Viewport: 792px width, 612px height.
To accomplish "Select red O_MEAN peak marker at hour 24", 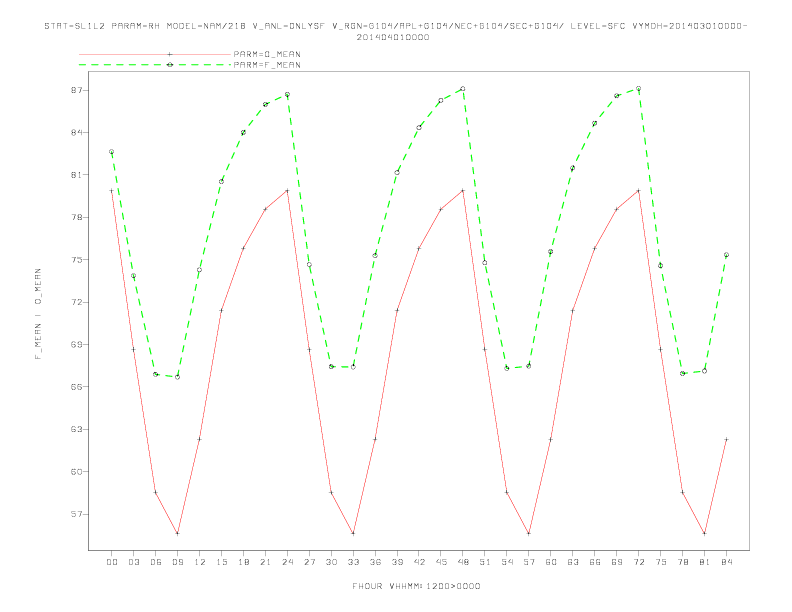I will [287, 190].
